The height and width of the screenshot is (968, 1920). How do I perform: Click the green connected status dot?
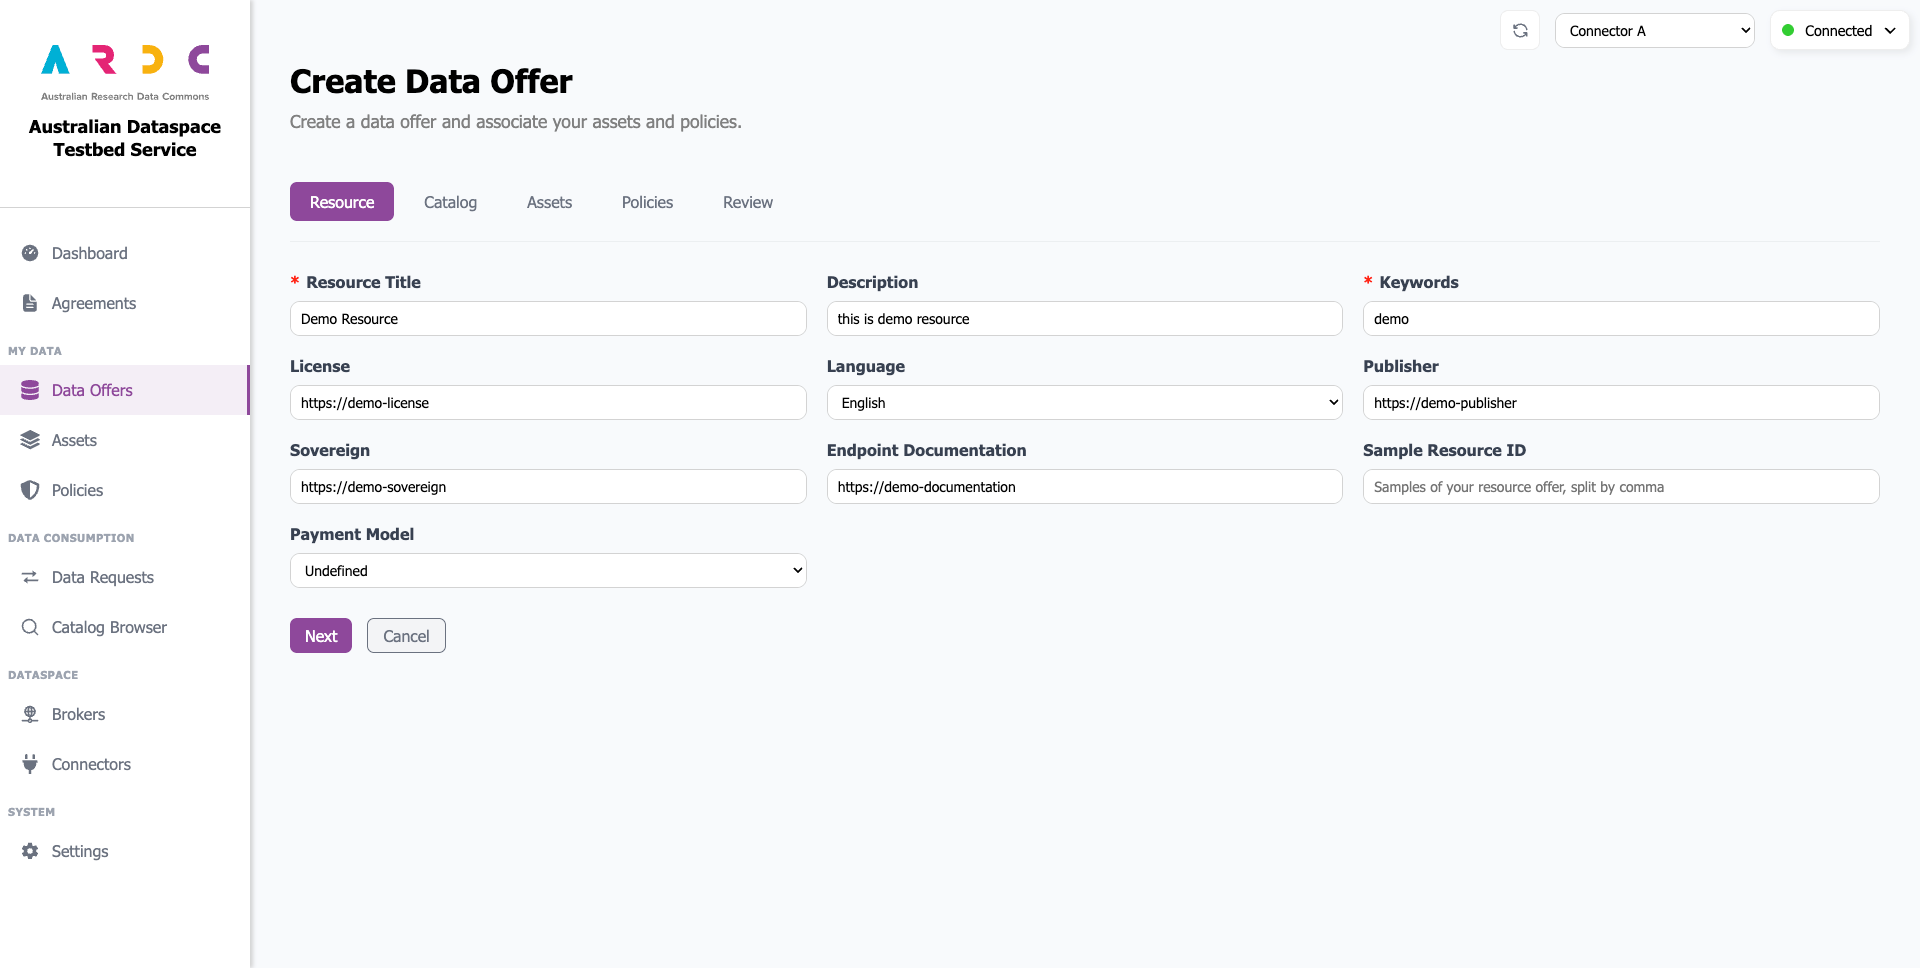(1788, 31)
